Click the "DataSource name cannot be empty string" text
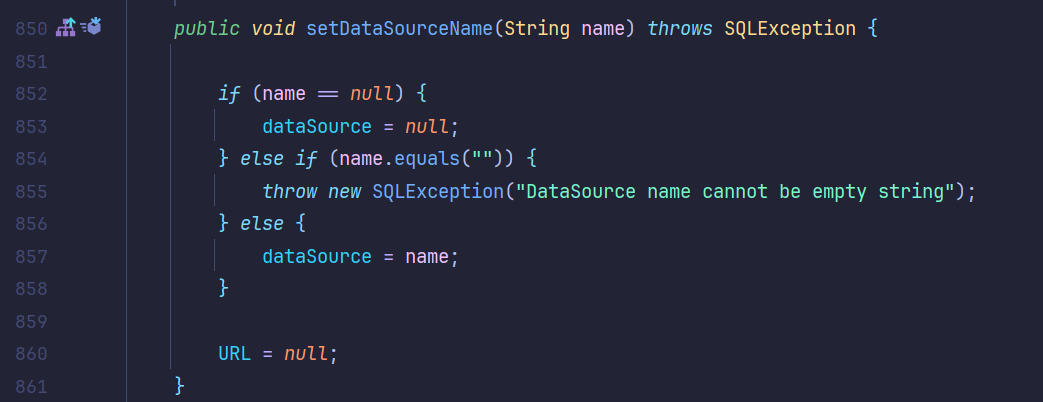Image resolution: width=1043 pixels, height=402 pixels. click(735, 191)
